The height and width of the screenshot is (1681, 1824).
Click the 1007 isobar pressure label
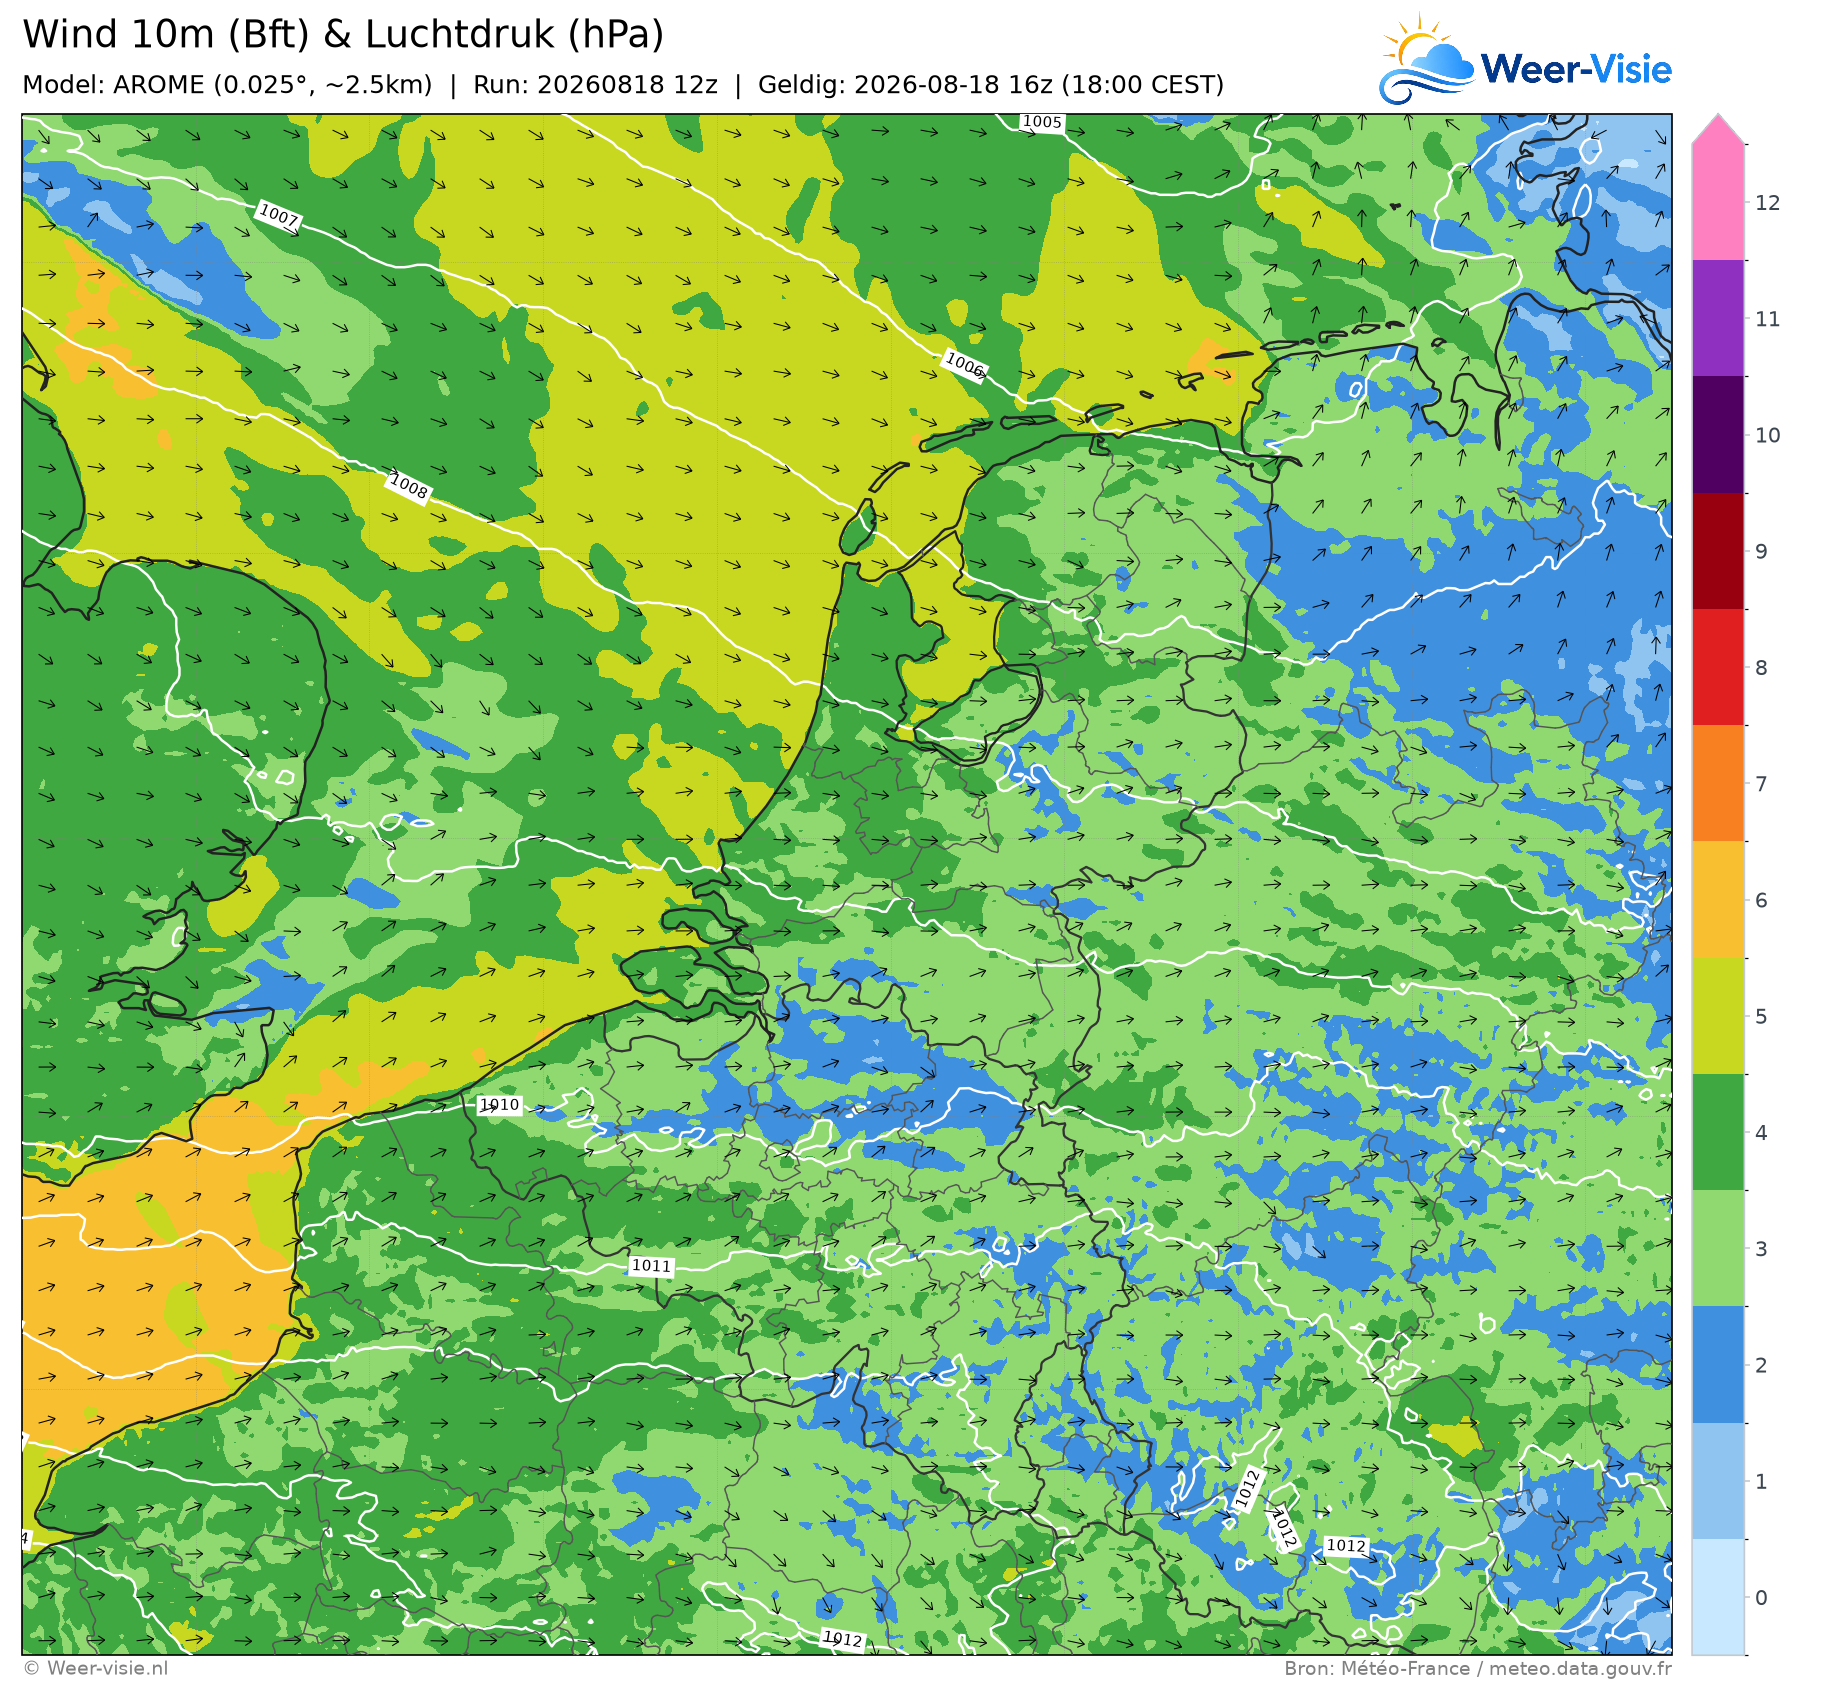pos(278,216)
